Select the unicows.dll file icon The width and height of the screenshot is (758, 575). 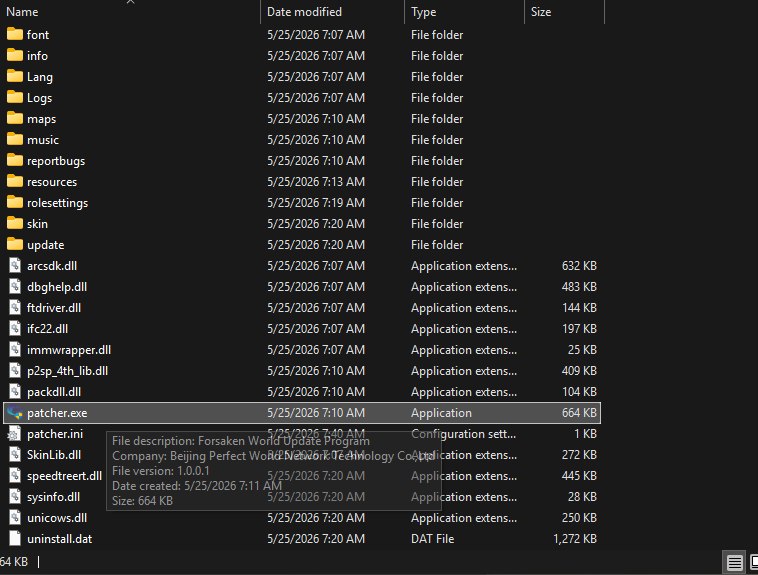click(x=15, y=517)
